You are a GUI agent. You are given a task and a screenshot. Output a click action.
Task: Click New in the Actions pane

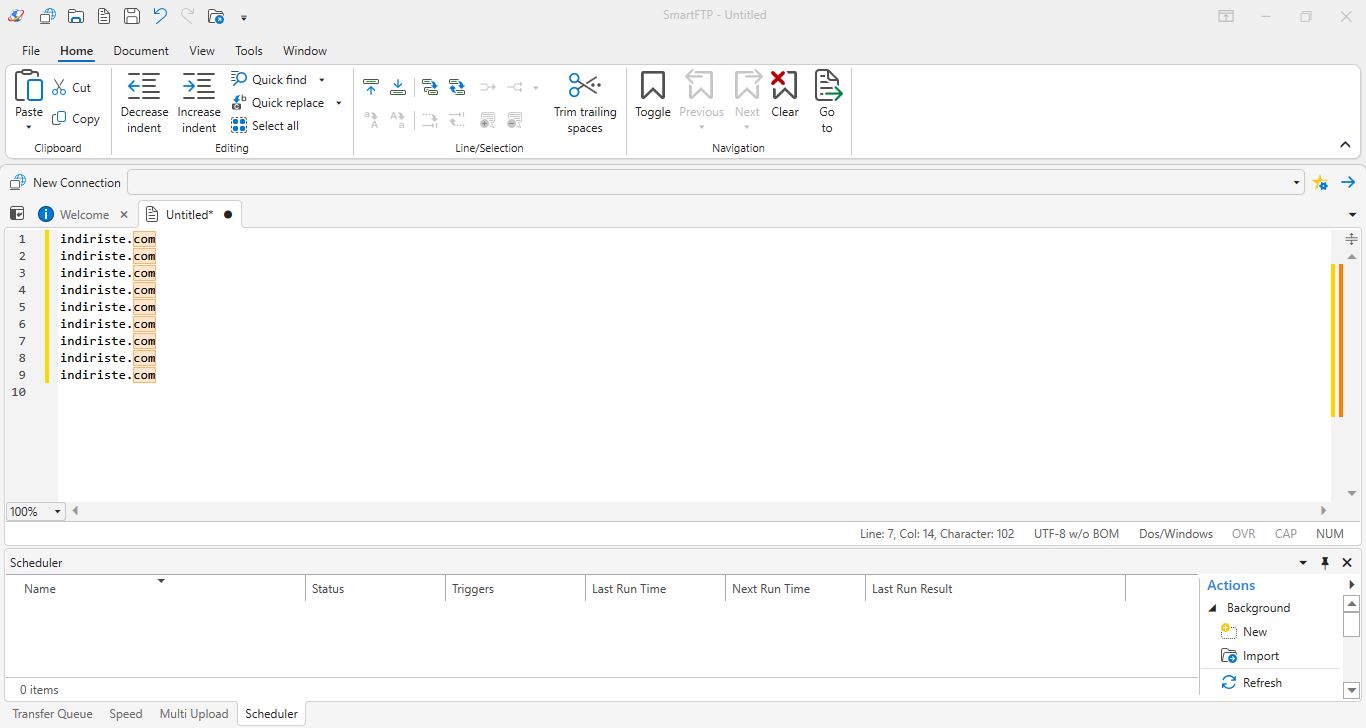point(1244,632)
